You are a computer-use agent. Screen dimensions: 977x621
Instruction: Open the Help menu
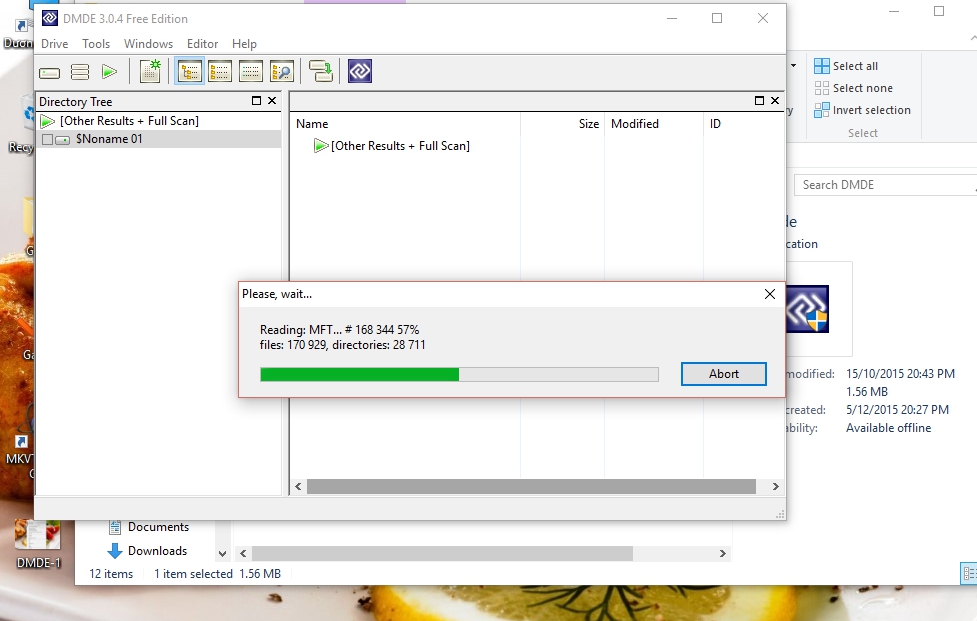[x=244, y=44]
